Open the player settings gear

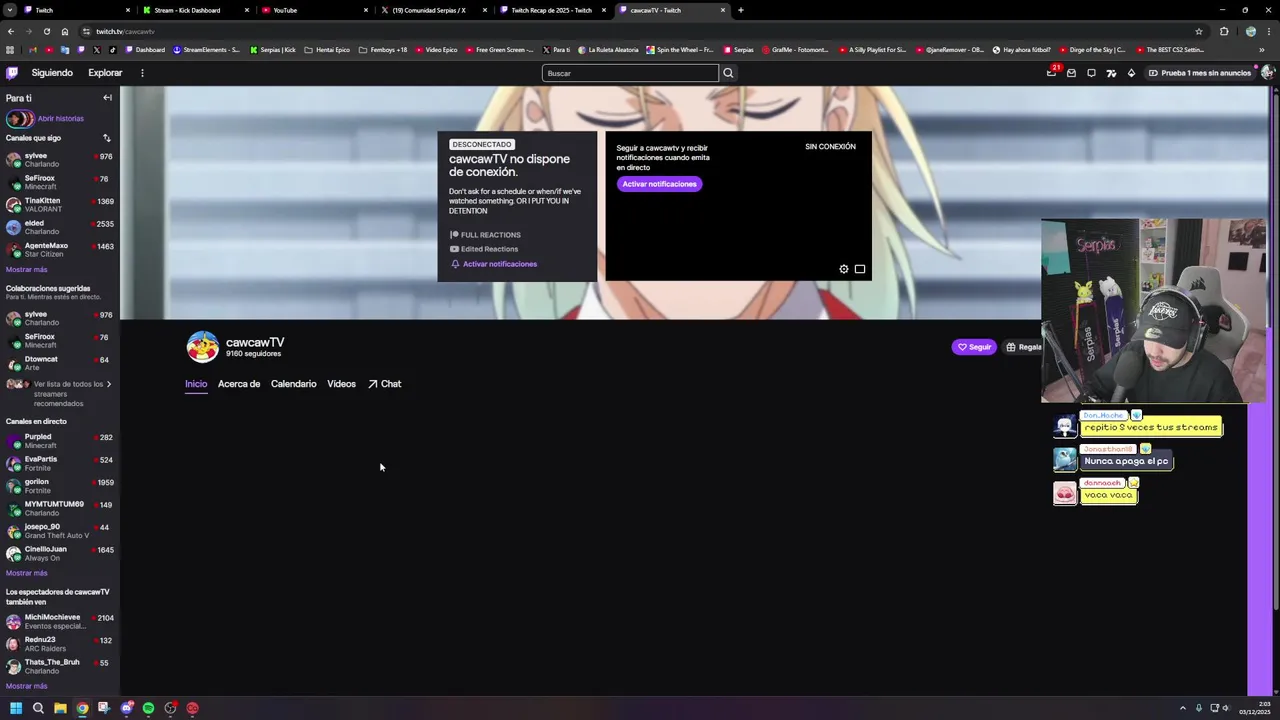click(844, 269)
